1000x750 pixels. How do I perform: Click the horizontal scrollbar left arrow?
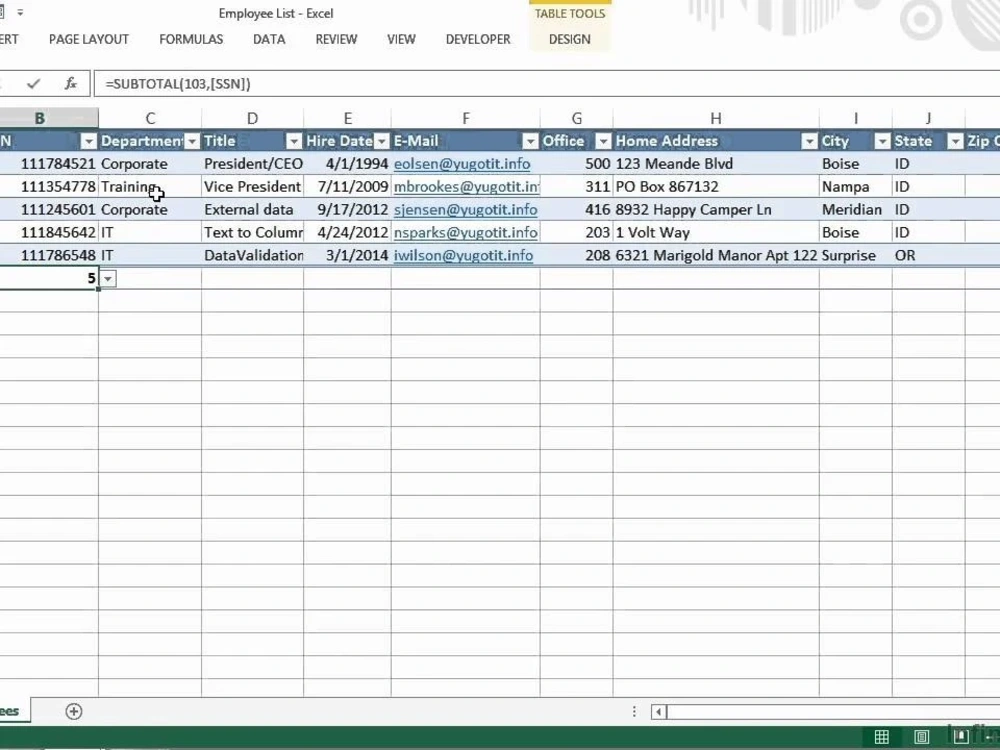coord(659,711)
